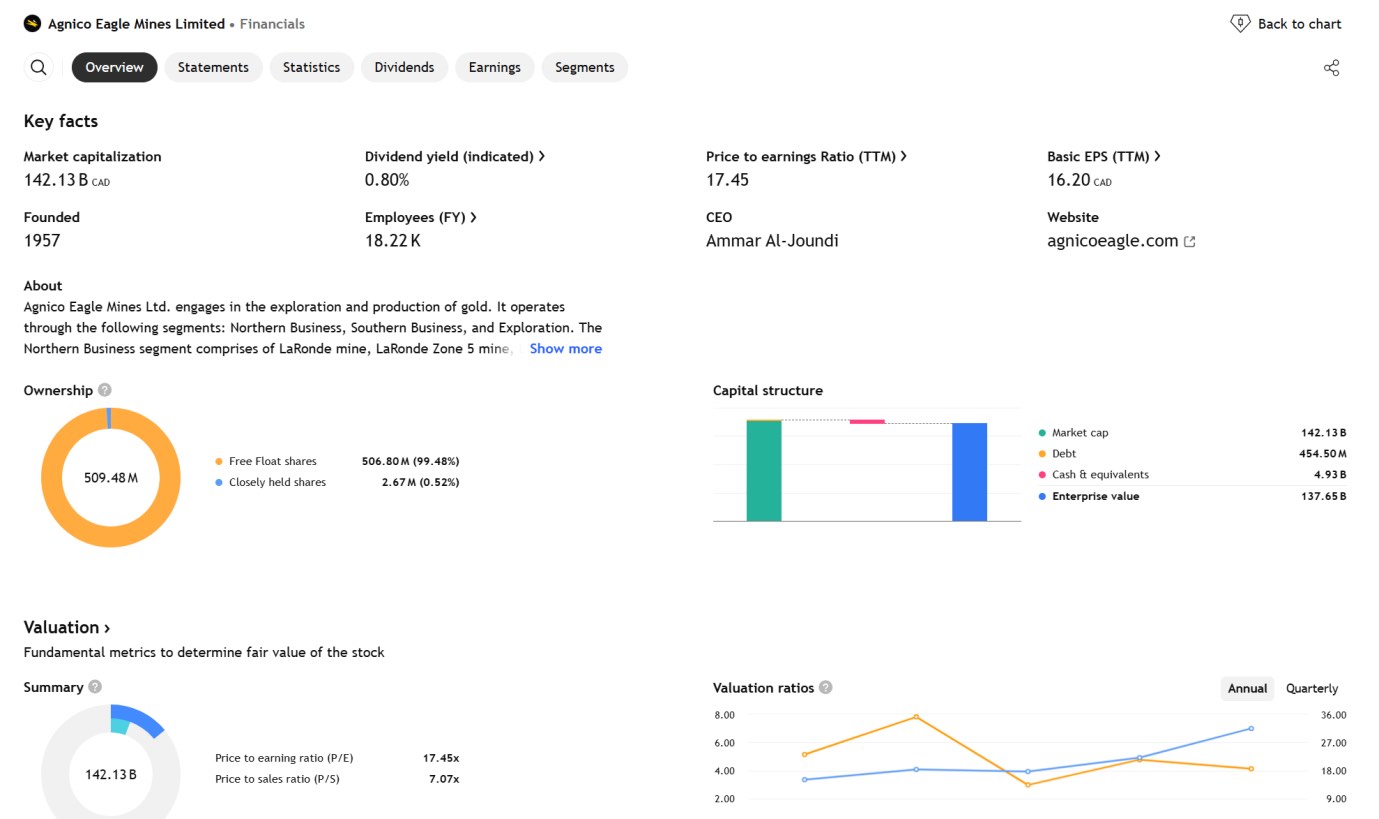
Task: Click the share icon at top right
Action: click(1331, 68)
